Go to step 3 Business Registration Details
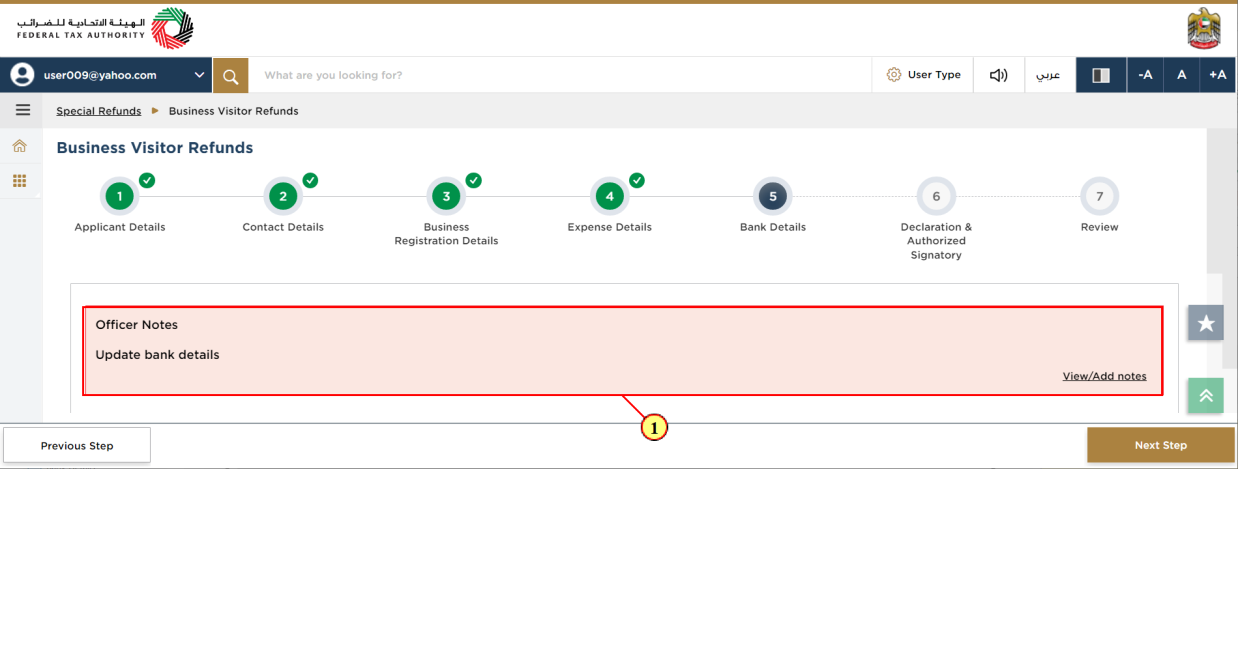Screen dimensions: 1238x648 click(x=446, y=197)
